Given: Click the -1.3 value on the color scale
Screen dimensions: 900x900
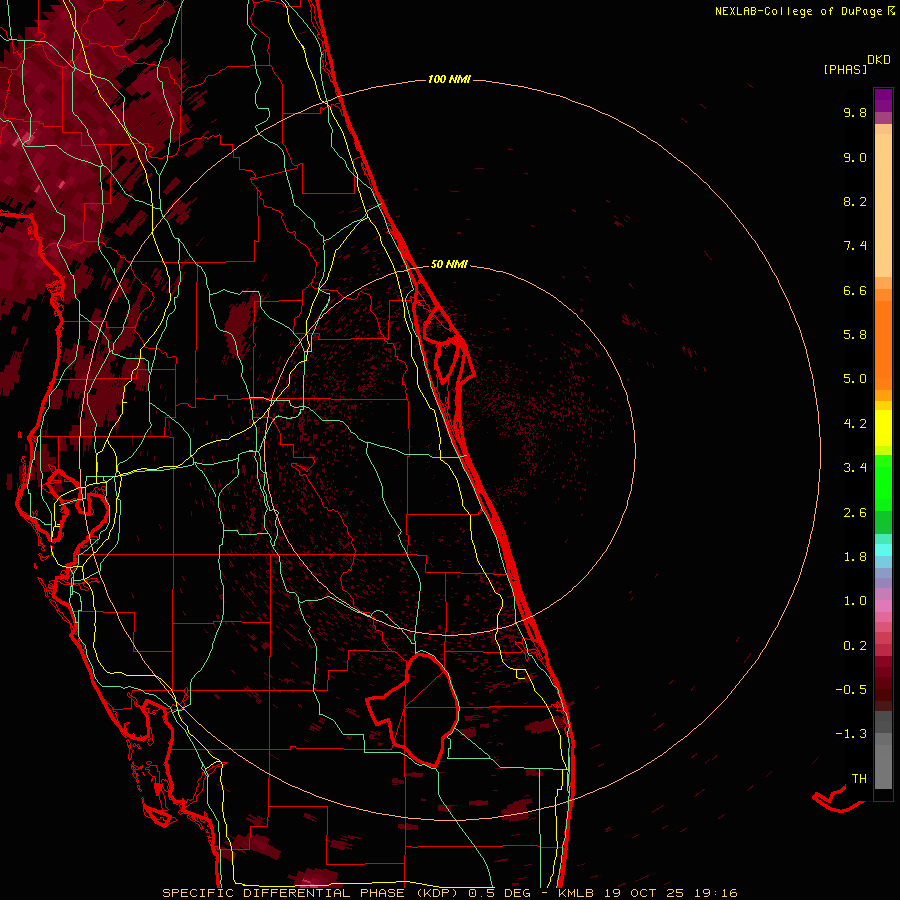Looking at the screenshot, I should [851, 734].
